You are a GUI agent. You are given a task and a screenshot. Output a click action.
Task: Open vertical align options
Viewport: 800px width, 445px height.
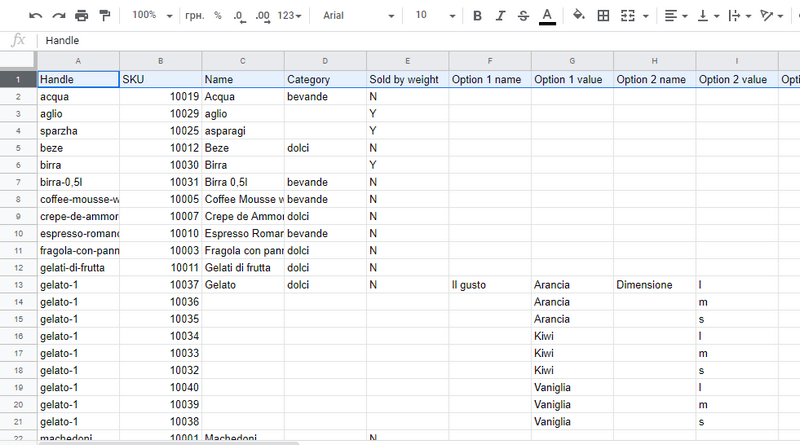(x=703, y=16)
